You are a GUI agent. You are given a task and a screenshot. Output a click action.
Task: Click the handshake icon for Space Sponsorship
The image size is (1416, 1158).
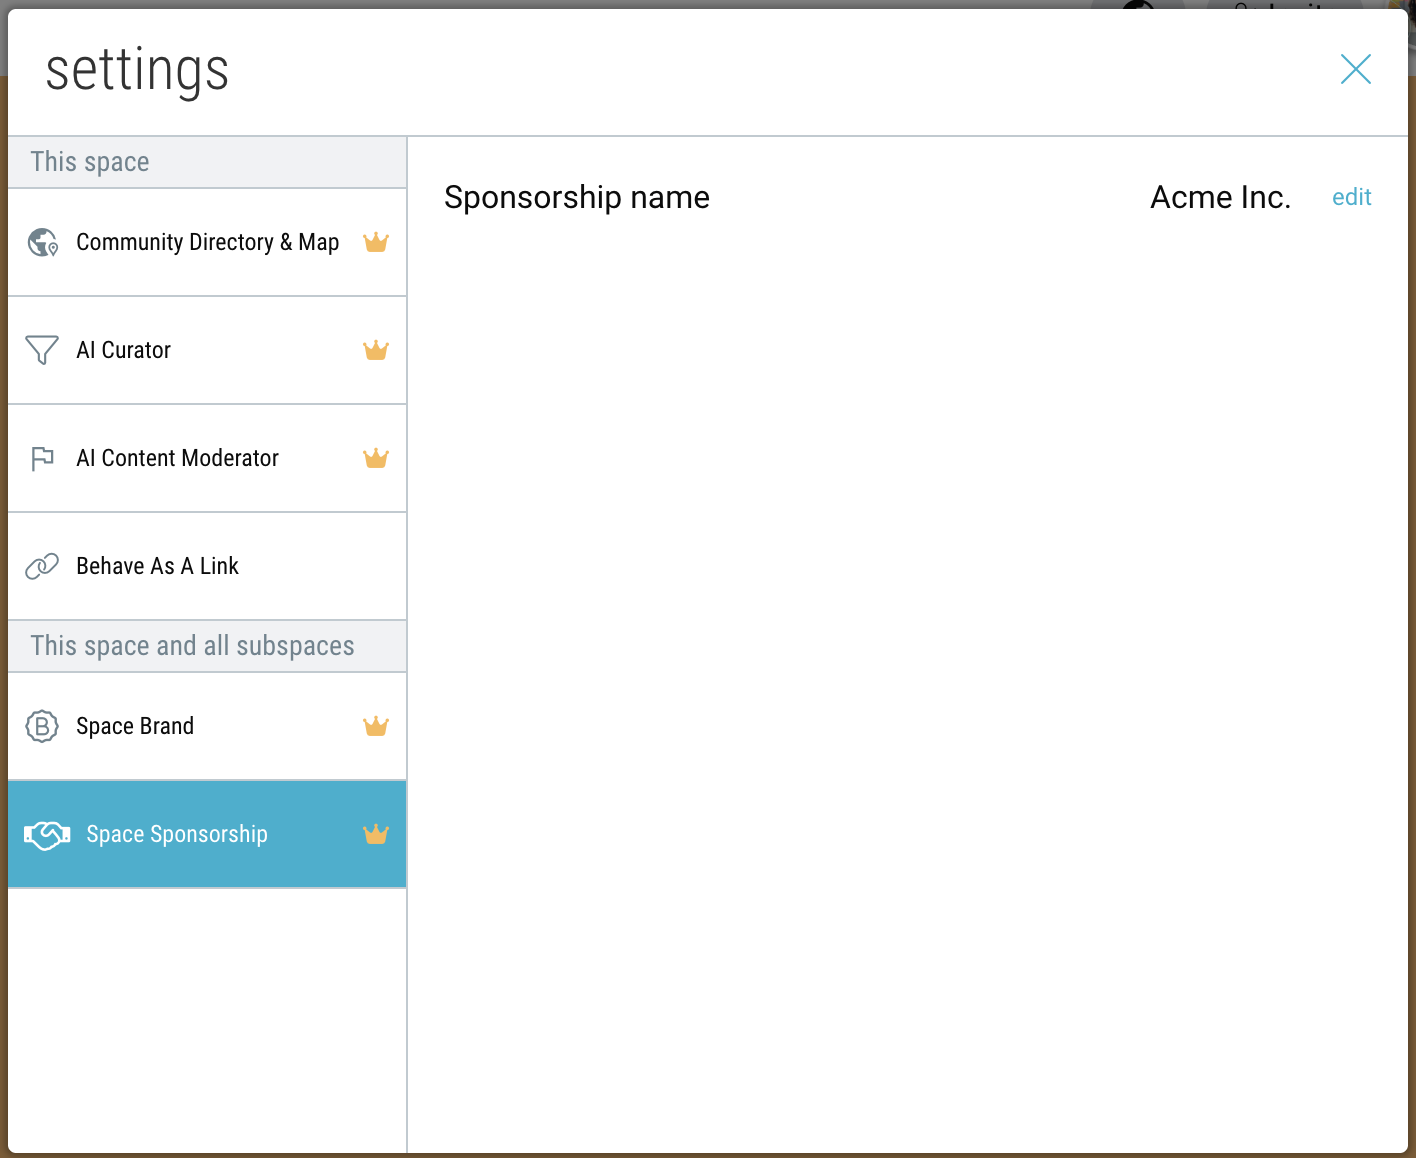[47, 834]
